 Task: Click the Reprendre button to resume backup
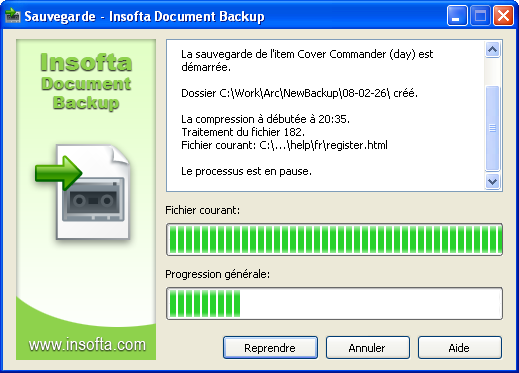click(270, 348)
